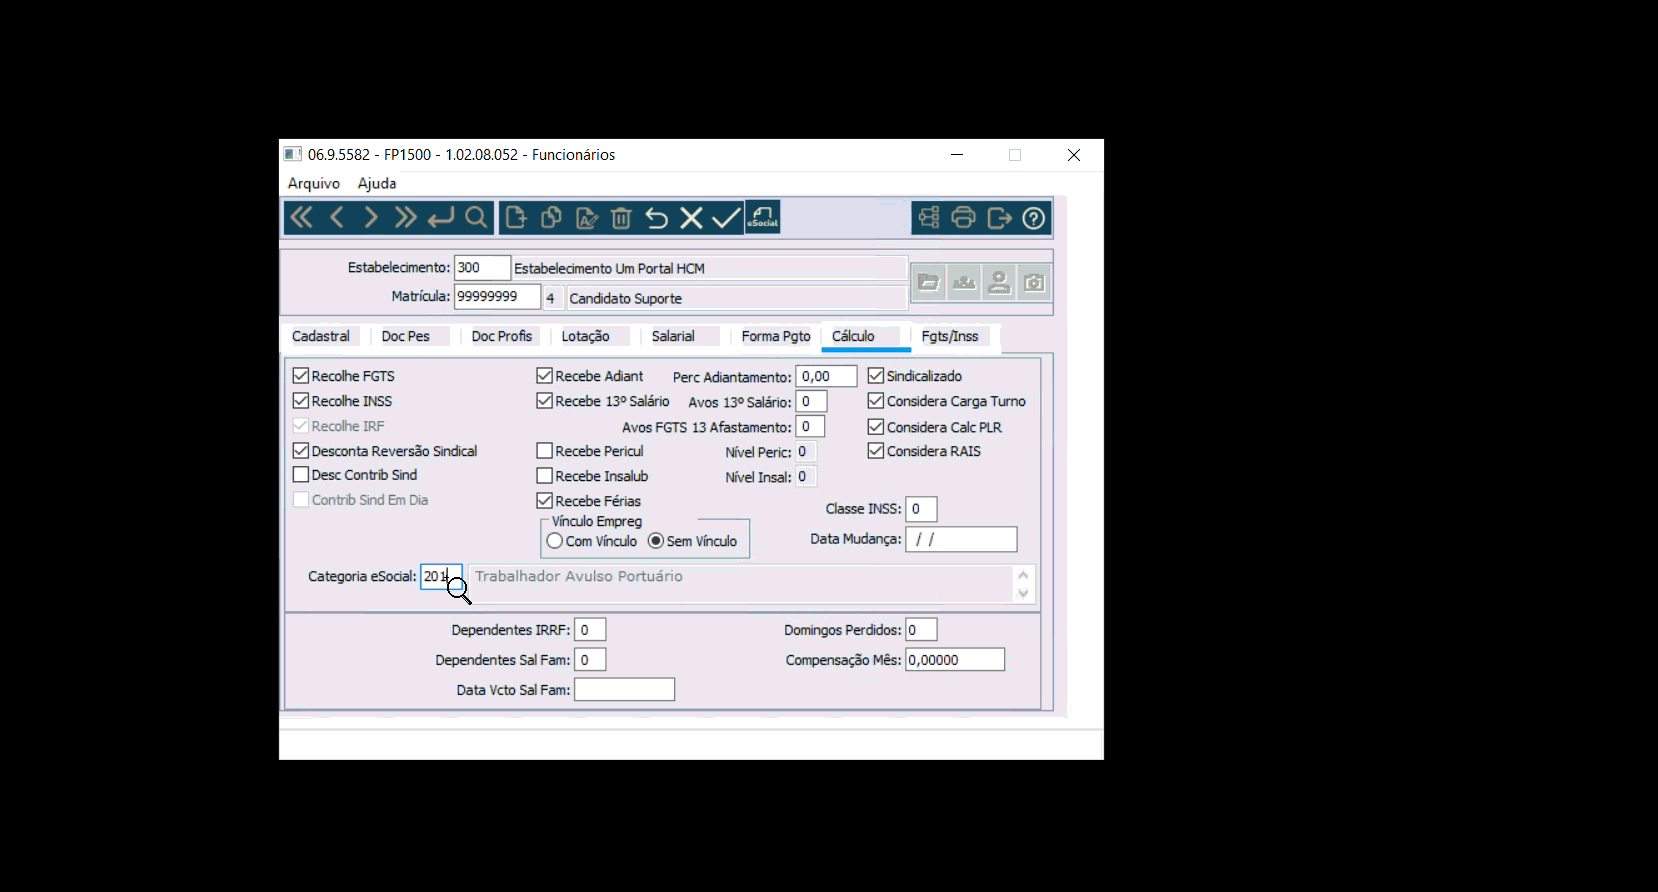The image size is (1658, 892).
Task: Click the Matrícula number field
Action: 497,297
